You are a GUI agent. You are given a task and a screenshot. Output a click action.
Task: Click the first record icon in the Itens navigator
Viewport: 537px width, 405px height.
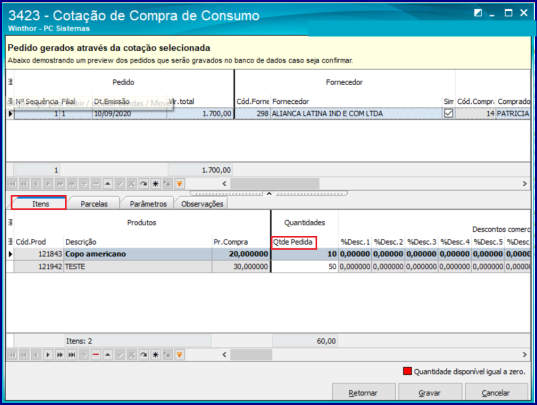tap(12, 355)
